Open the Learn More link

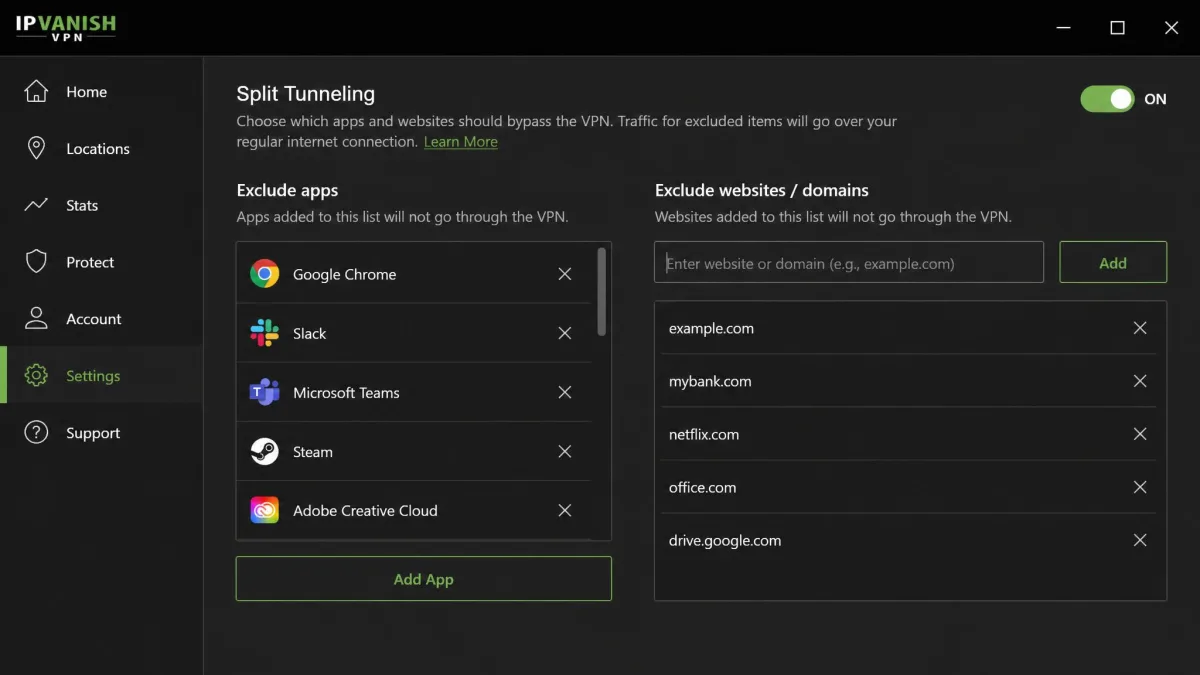point(460,142)
